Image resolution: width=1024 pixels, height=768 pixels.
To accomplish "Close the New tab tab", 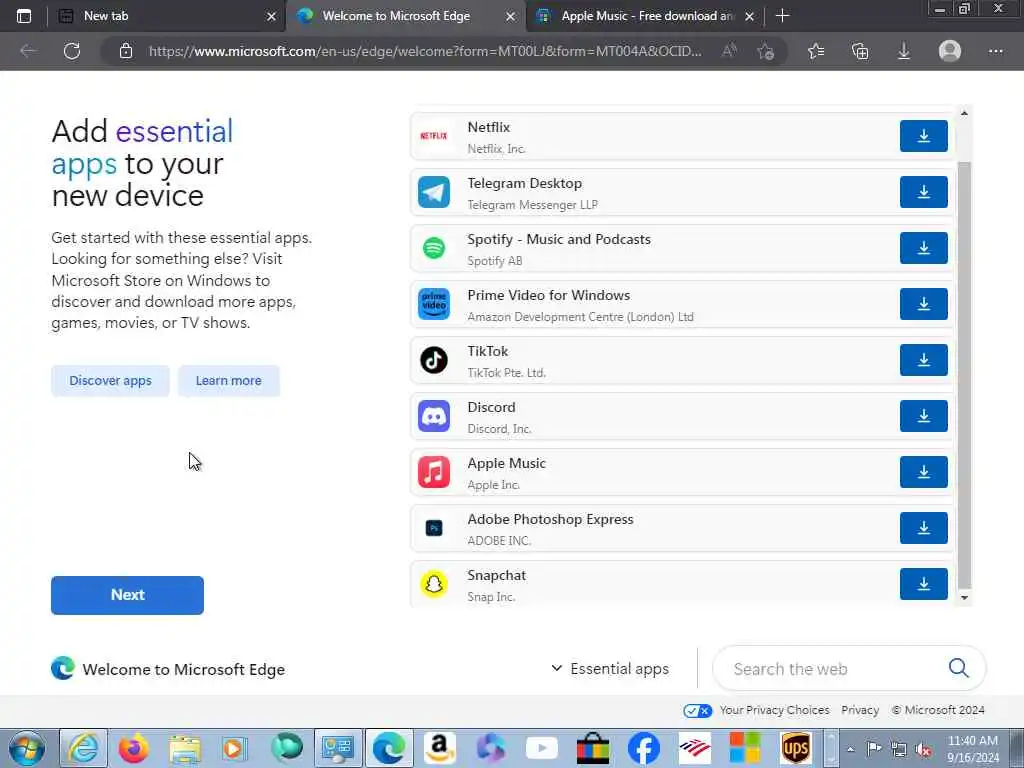I will pyautogui.click(x=272, y=16).
